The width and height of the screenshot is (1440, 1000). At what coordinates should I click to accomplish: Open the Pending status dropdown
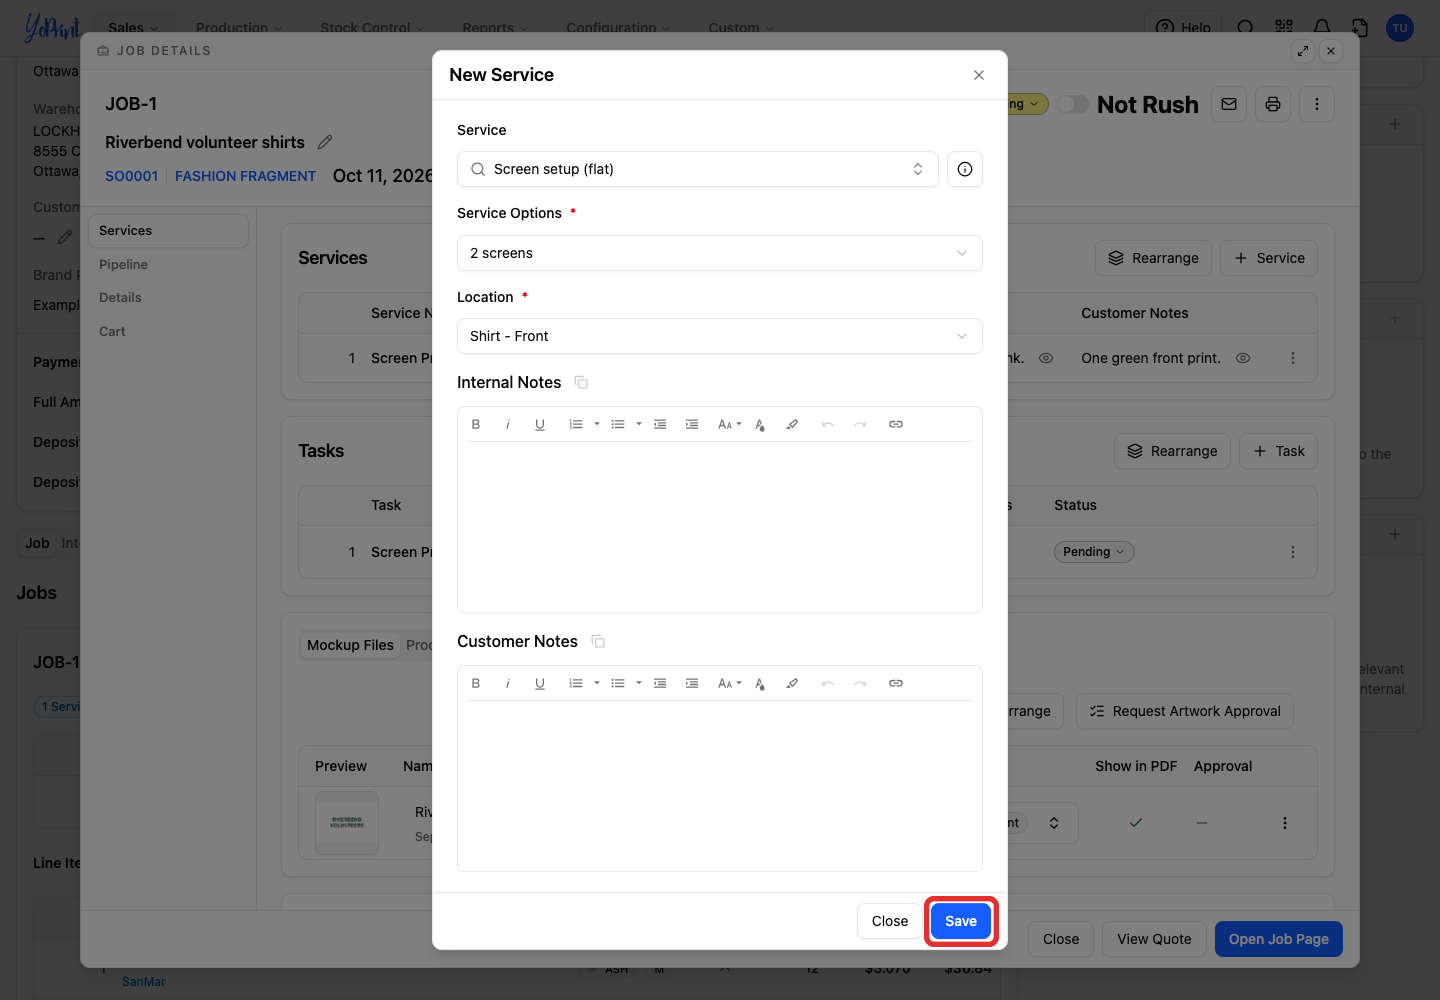point(1094,552)
